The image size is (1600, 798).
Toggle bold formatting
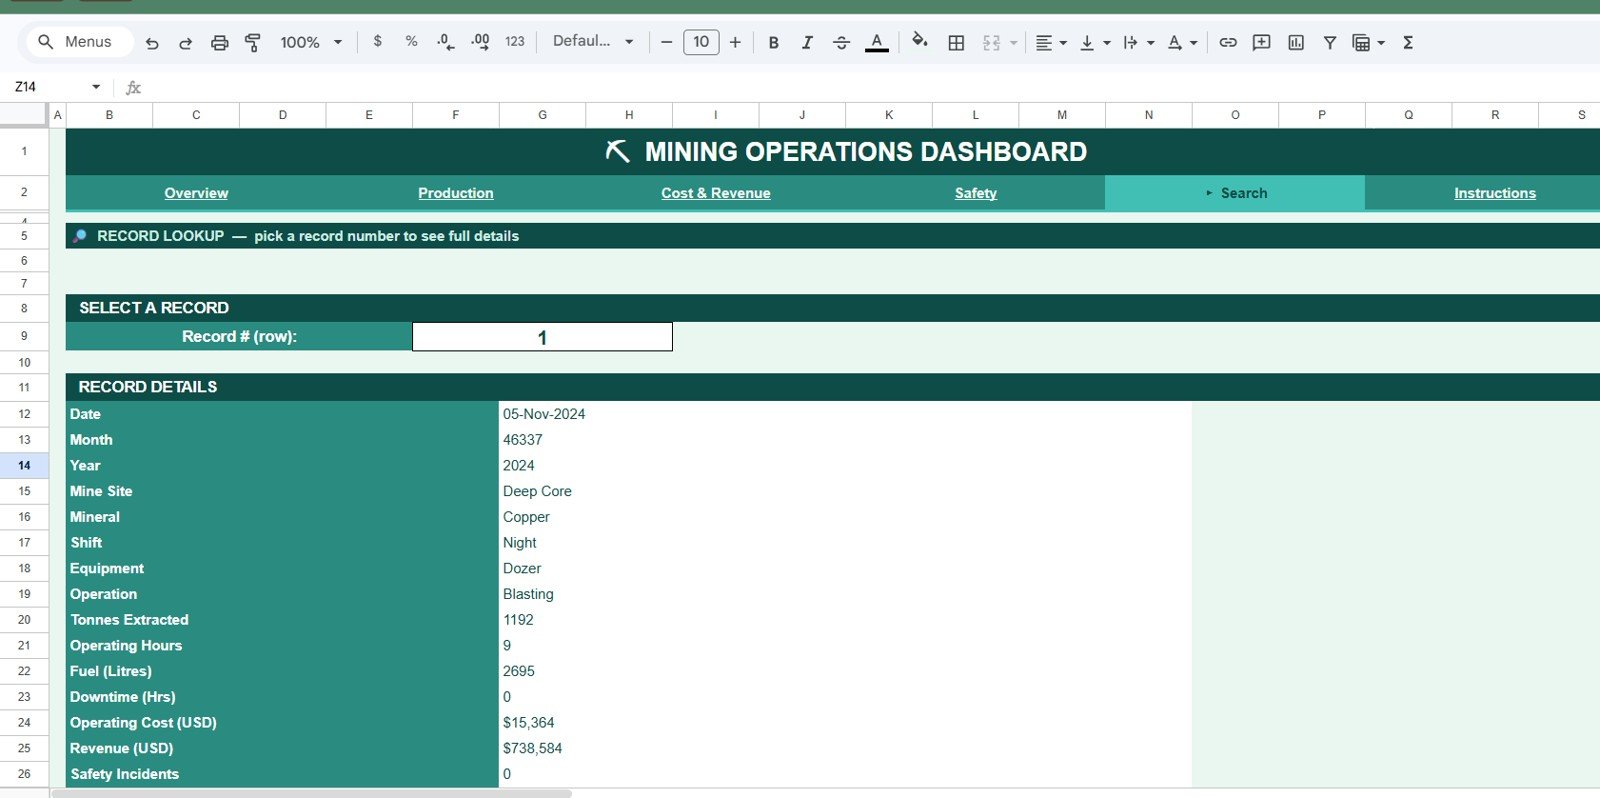[x=773, y=42]
